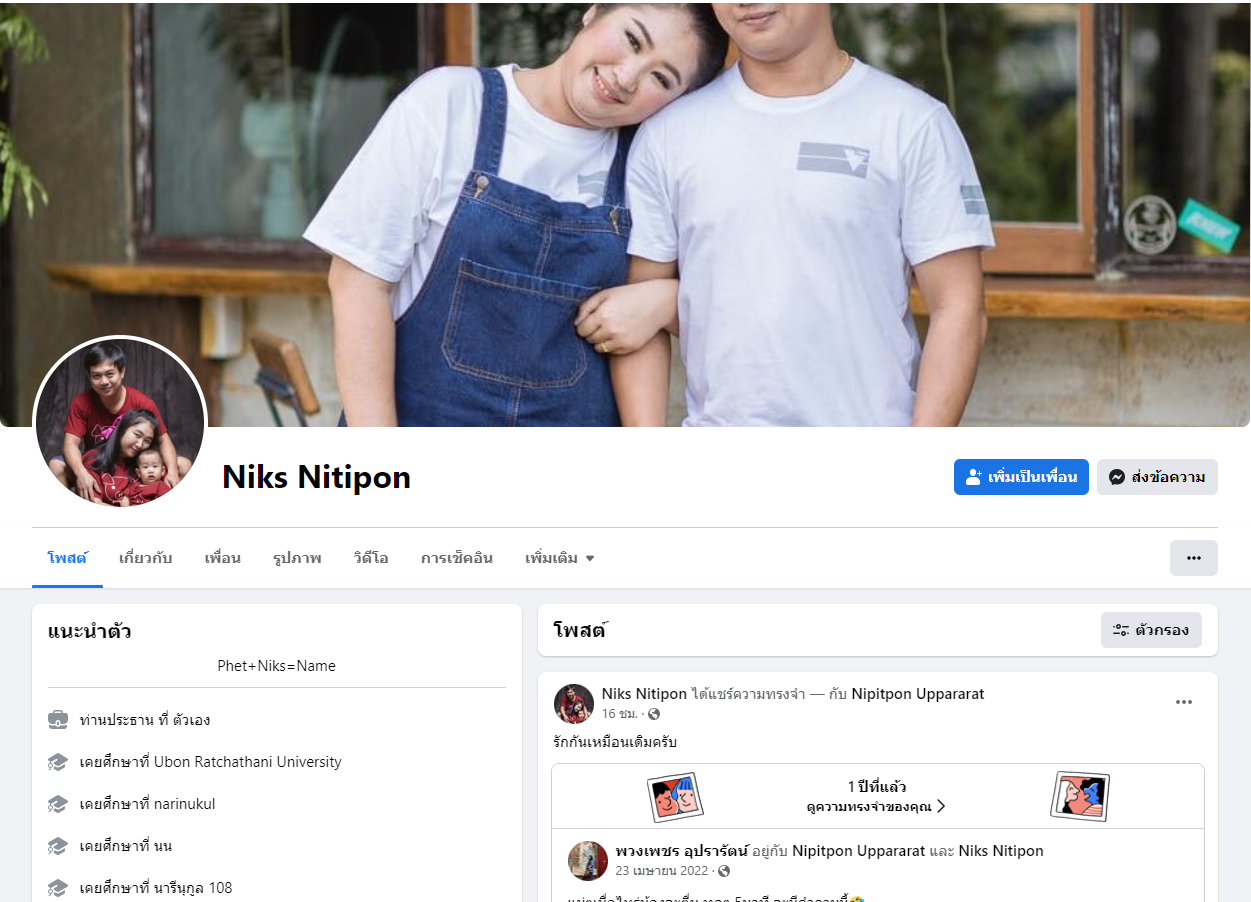Open Niks Nitipon link in shared post
Screen dimensions: 1251x902
(x=1001, y=851)
